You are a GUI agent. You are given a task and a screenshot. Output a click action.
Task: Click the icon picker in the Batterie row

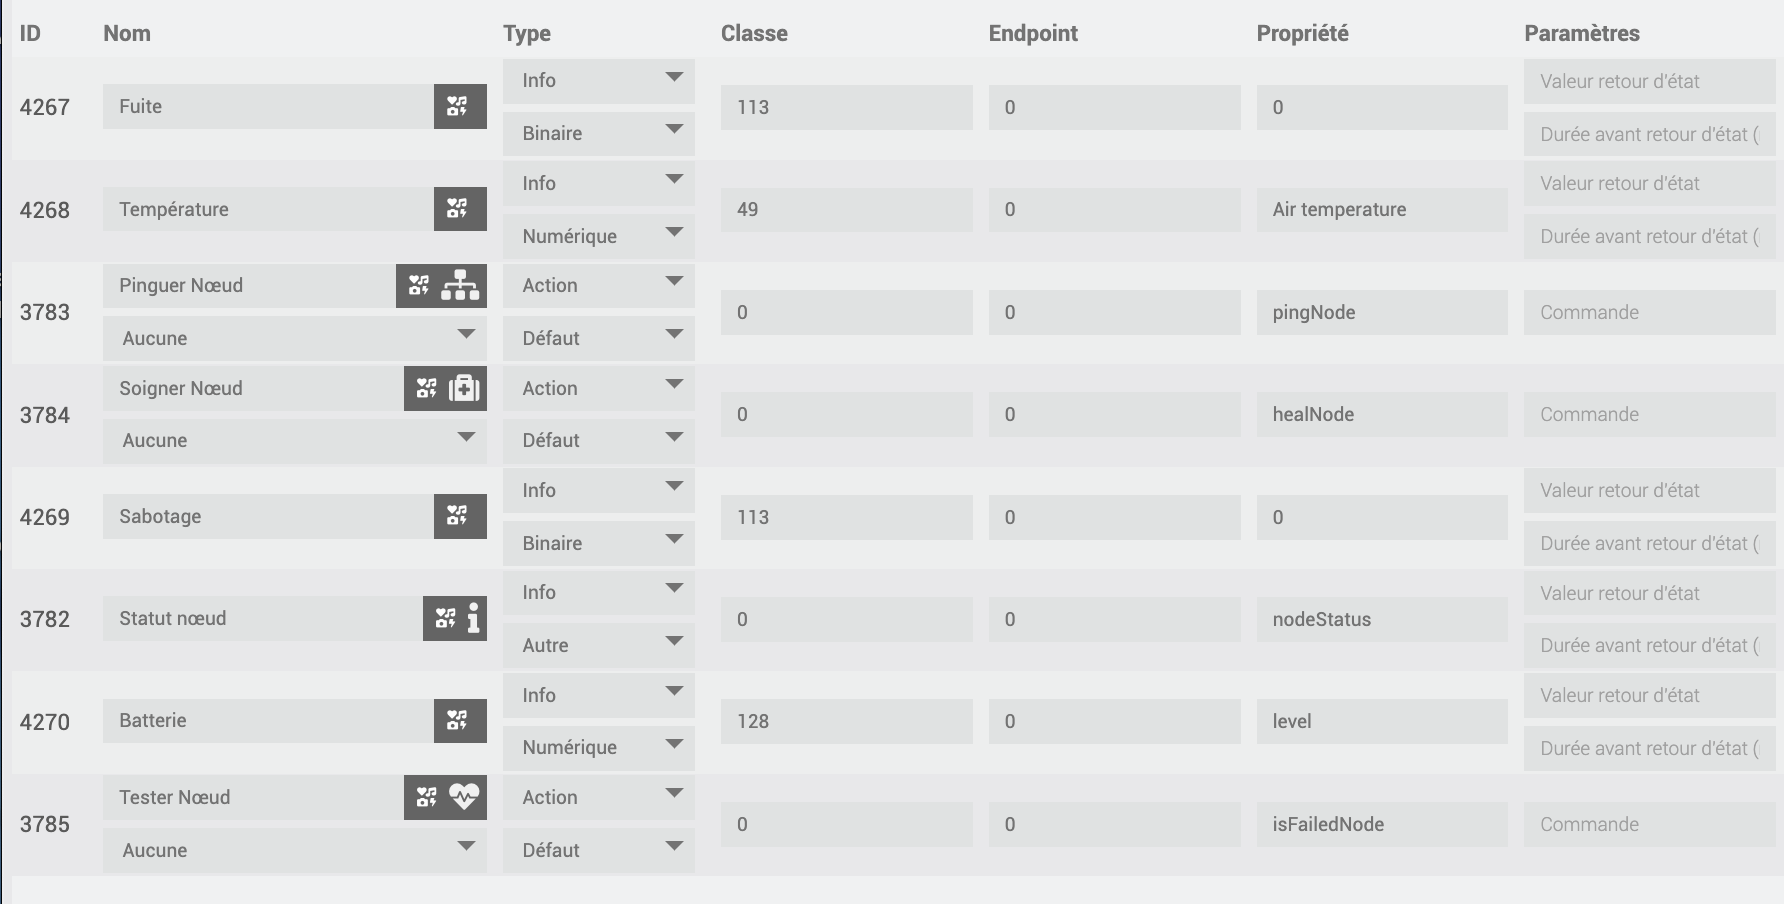[459, 721]
